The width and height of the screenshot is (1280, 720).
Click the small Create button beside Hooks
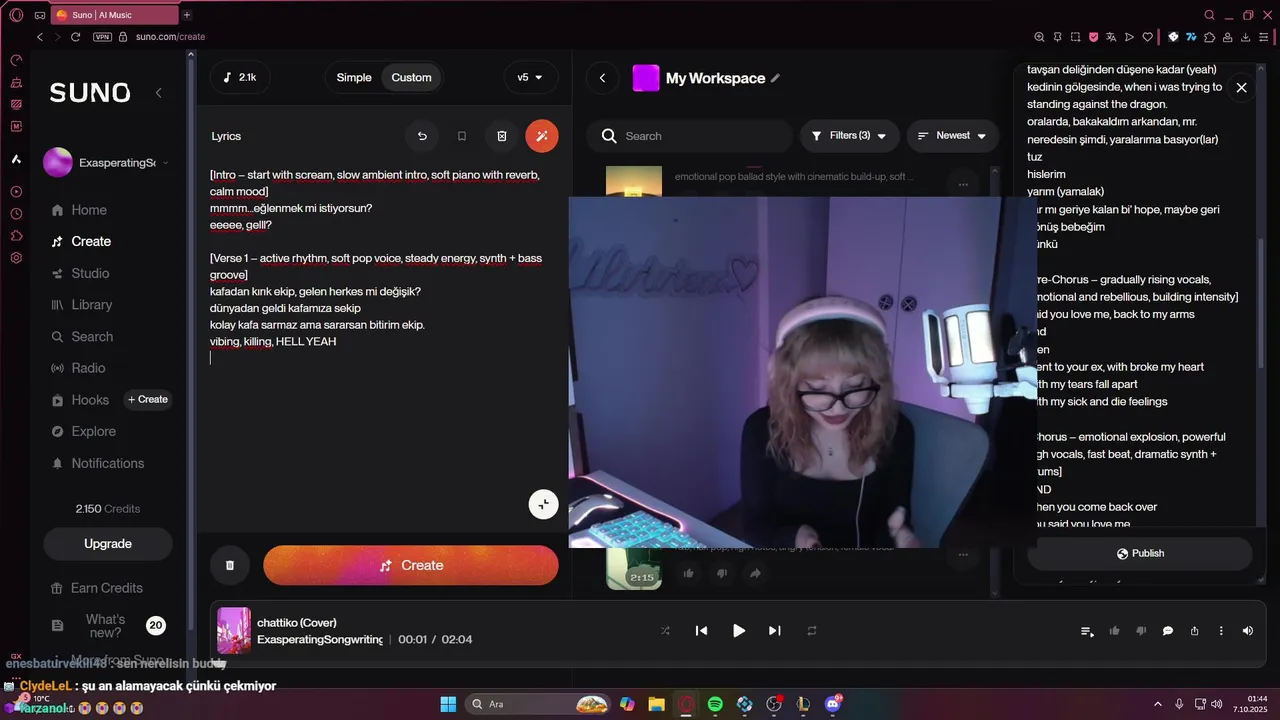click(x=148, y=400)
